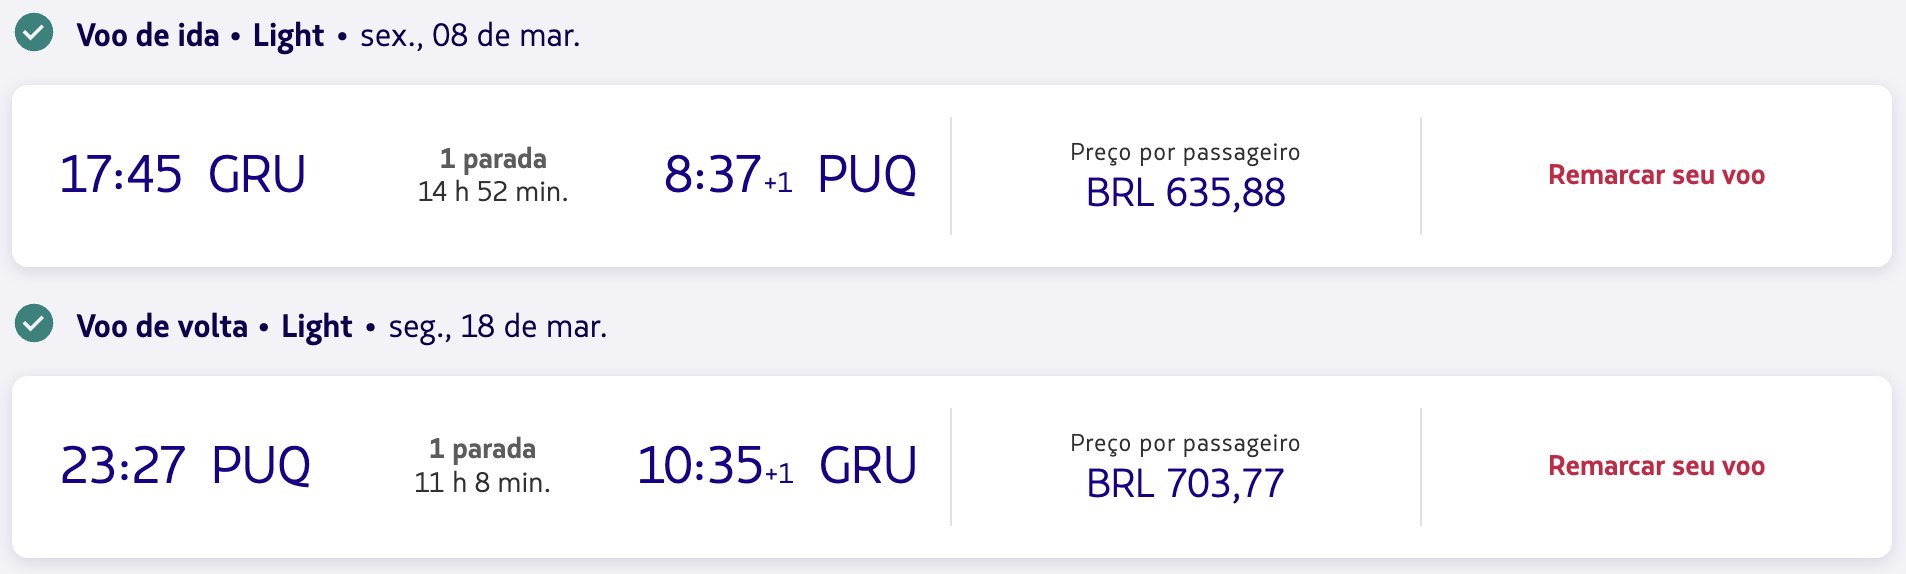Click green checkmark icon beside Voo de volta
Image resolution: width=1906 pixels, height=574 pixels.
[x=34, y=324]
